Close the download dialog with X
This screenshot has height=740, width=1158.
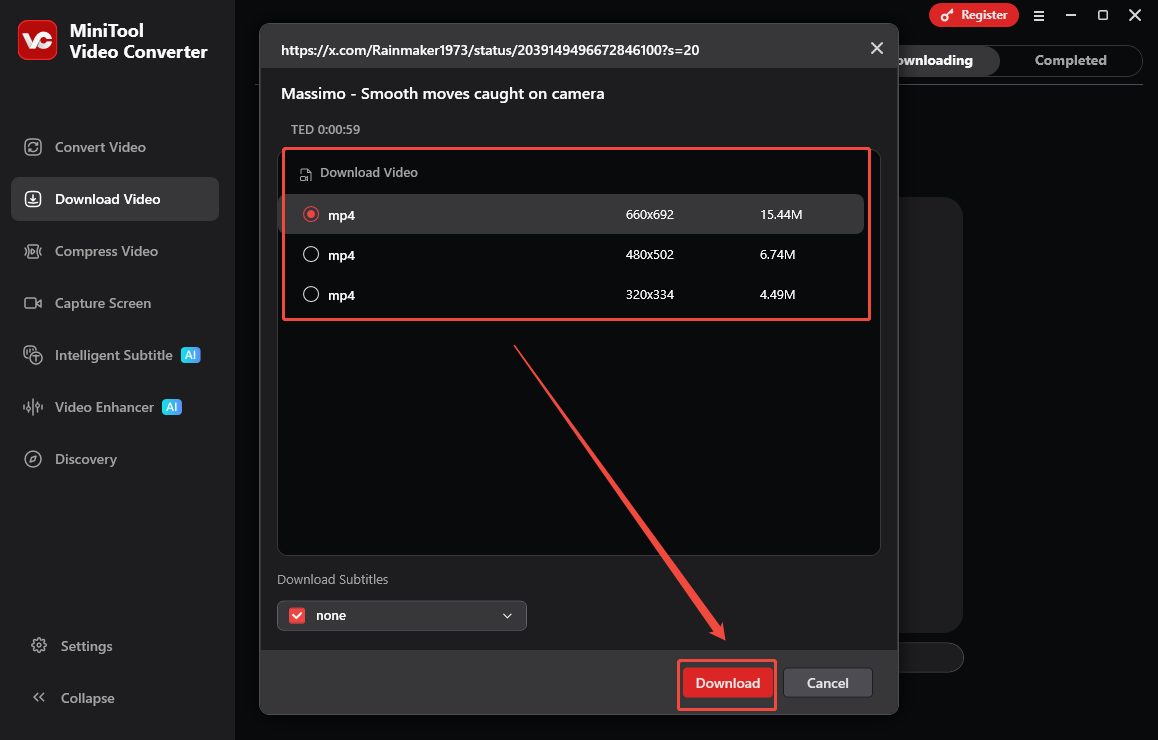tap(877, 48)
